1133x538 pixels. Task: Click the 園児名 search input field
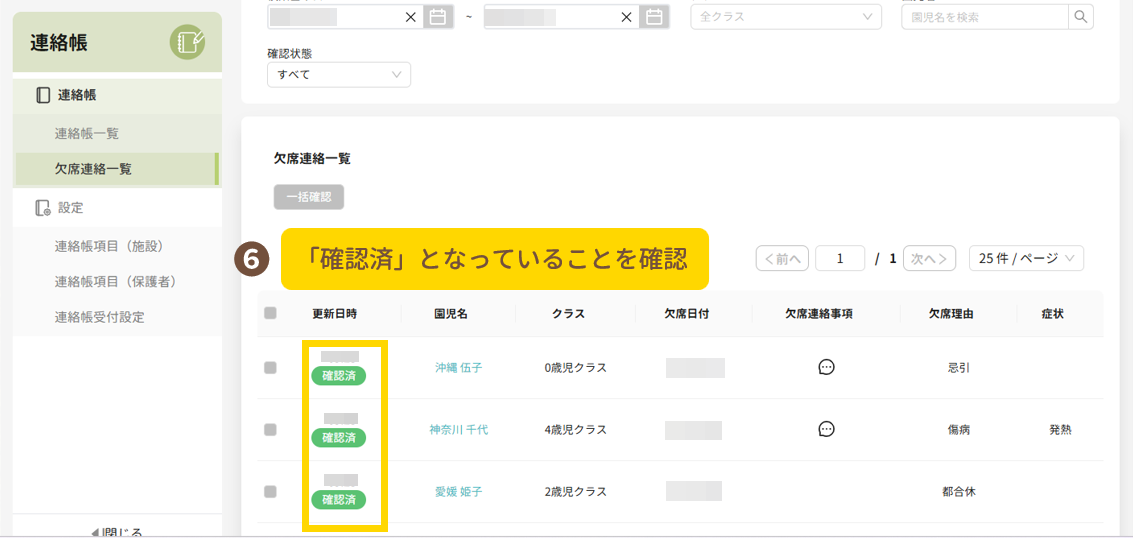[x=984, y=17]
